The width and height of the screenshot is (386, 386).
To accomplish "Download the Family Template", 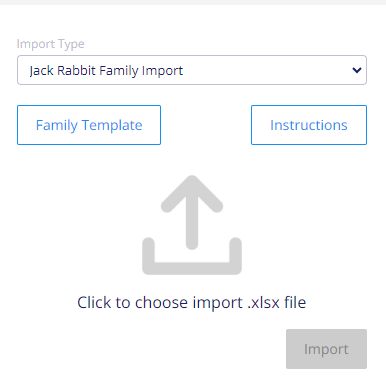I will 89,125.
